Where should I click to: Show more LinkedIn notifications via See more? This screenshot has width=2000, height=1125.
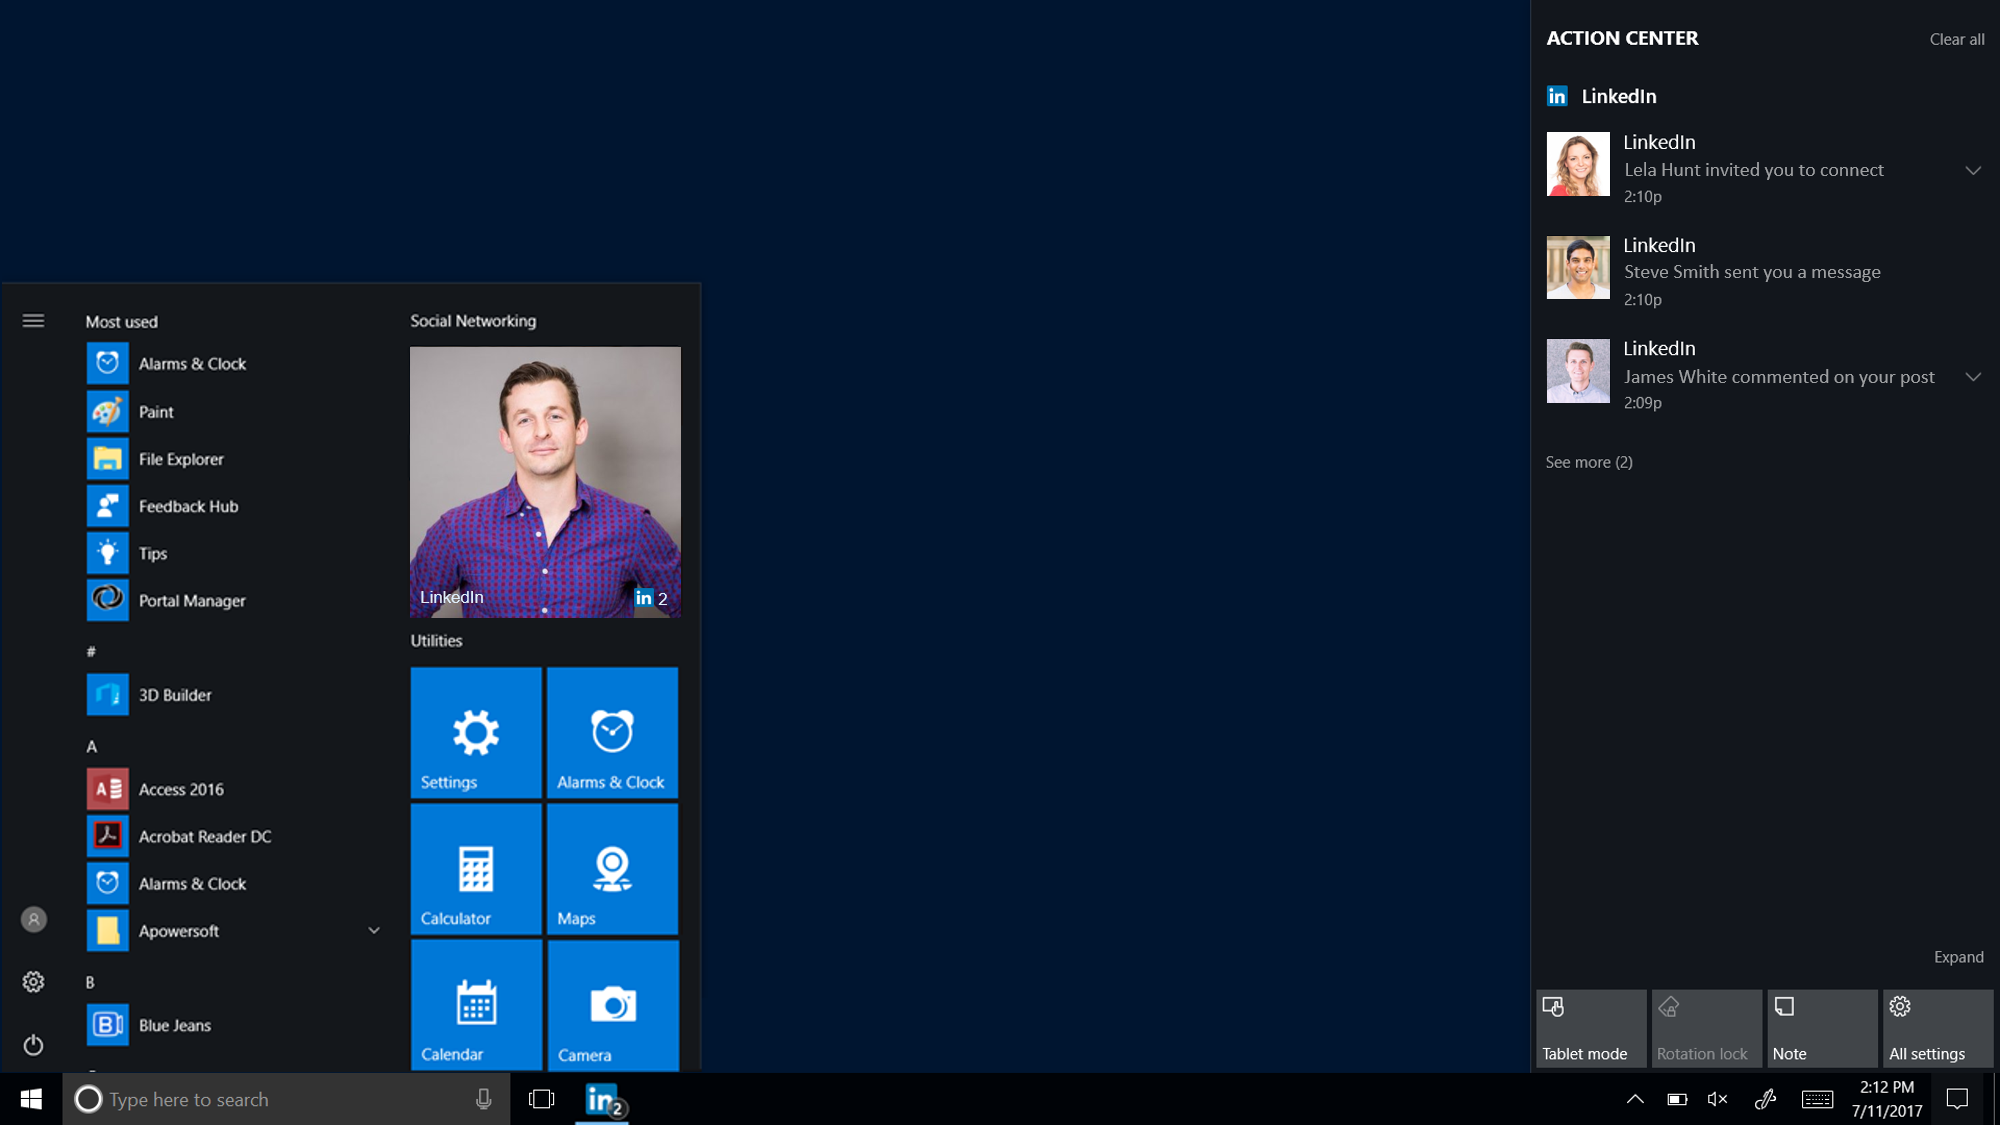pos(1588,462)
